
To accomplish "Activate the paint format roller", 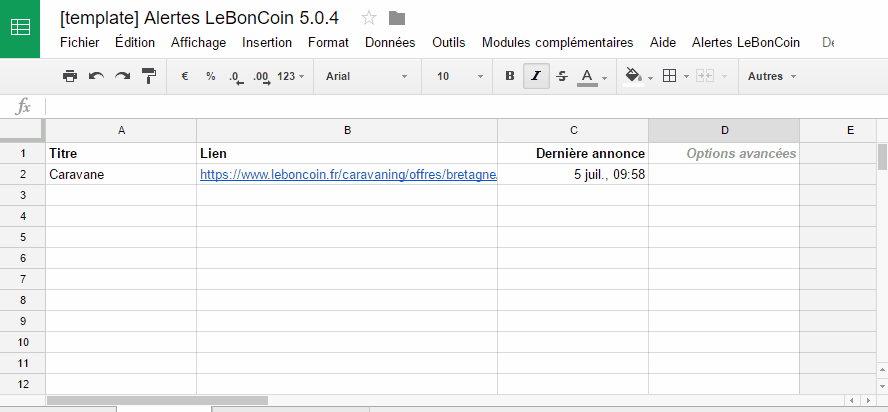I will 149,76.
